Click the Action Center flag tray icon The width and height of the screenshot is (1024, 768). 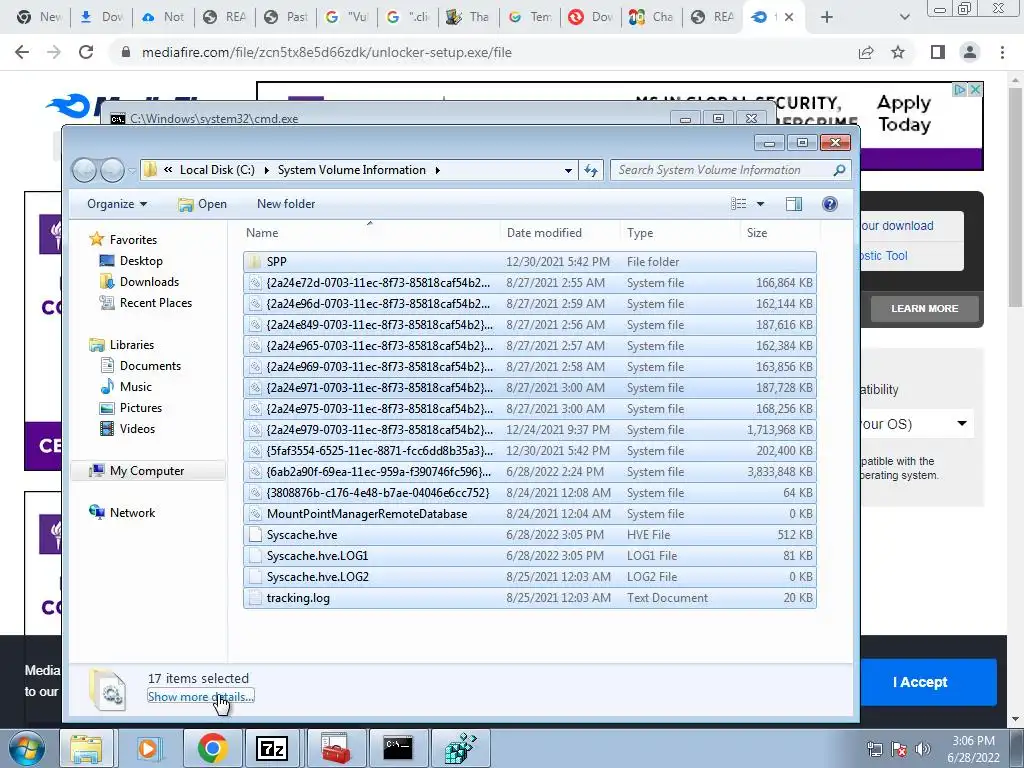pyautogui.click(x=899, y=749)
